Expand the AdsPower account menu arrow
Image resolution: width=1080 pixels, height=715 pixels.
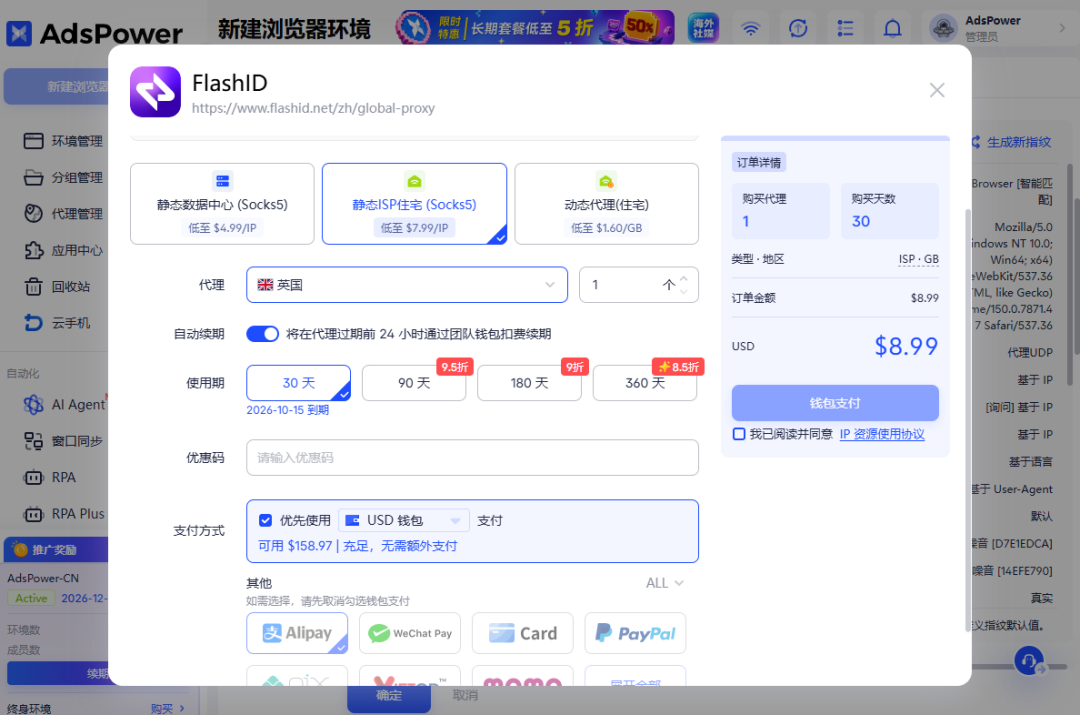pos(1062,28)
